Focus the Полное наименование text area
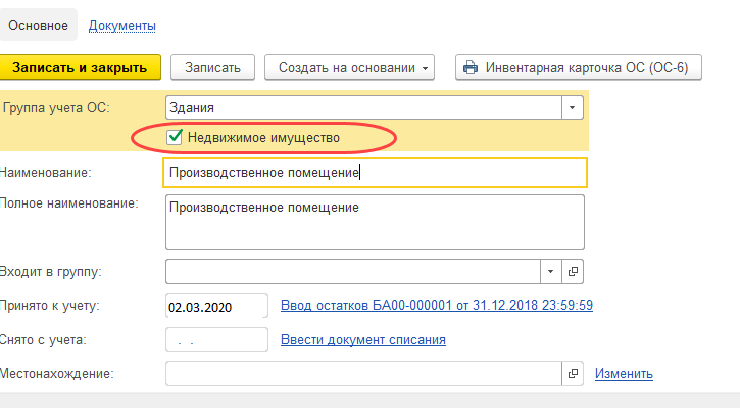Image resolution: width=740 pixels, height=408 pixels. [373, 221]
